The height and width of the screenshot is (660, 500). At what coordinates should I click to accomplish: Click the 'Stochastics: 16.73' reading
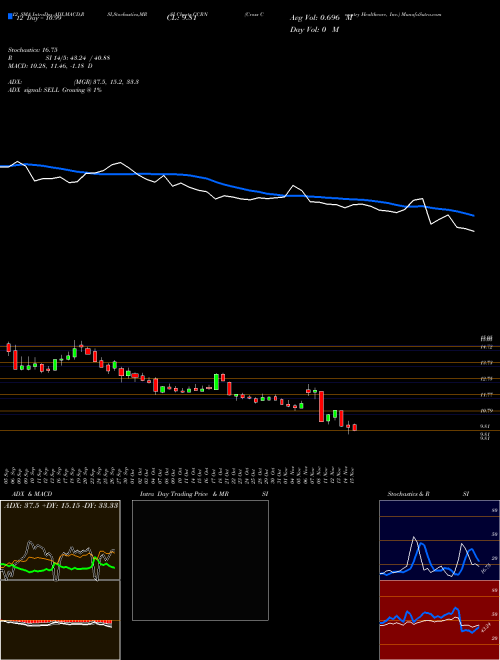[x=33, y=50]
